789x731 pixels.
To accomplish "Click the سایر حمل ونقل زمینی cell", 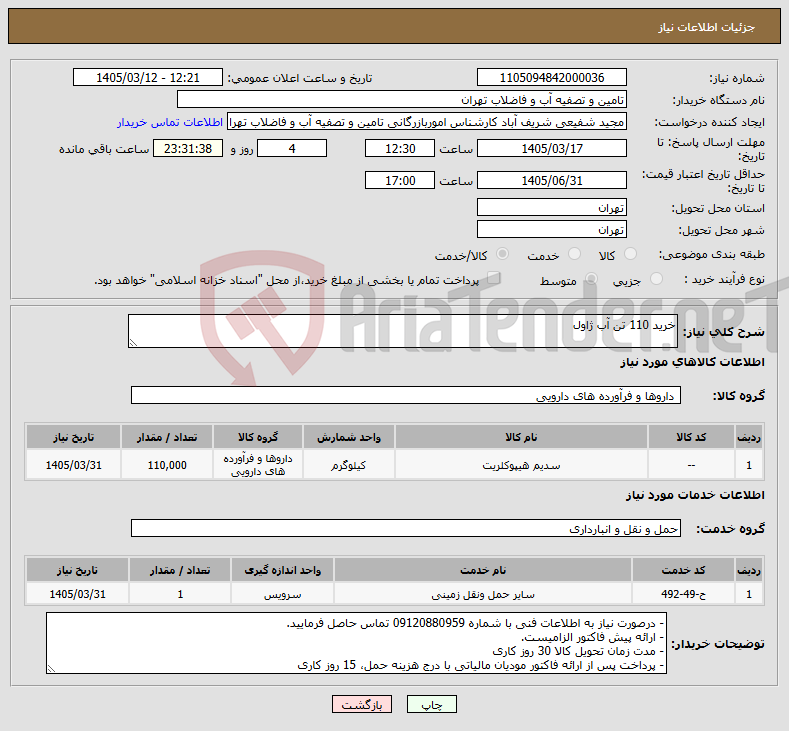I will 483,594.
